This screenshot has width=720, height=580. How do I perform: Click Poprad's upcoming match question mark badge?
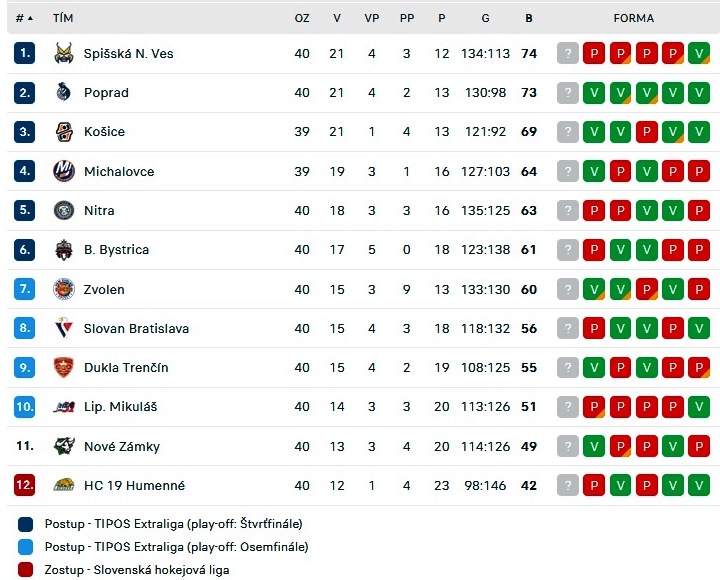click(568, 93)
